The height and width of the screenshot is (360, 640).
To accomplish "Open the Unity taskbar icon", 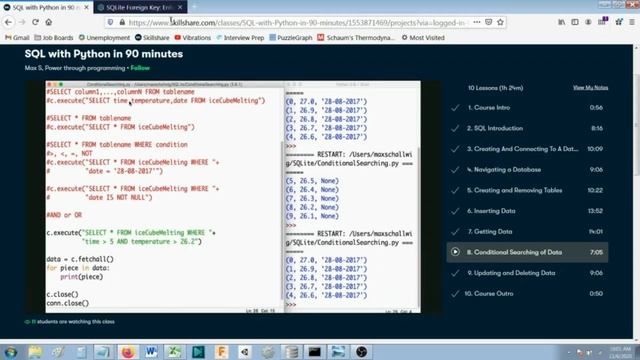I will point(245,352).
